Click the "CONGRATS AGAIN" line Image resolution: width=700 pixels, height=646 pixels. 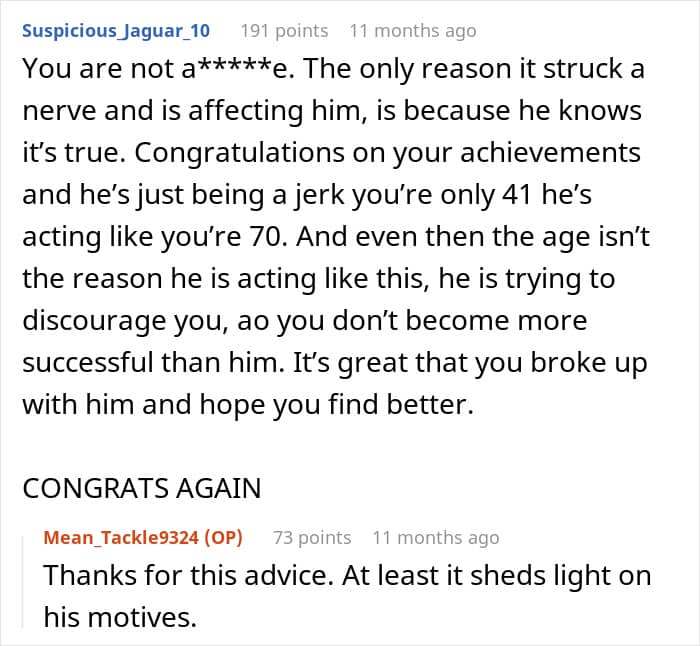142,488
